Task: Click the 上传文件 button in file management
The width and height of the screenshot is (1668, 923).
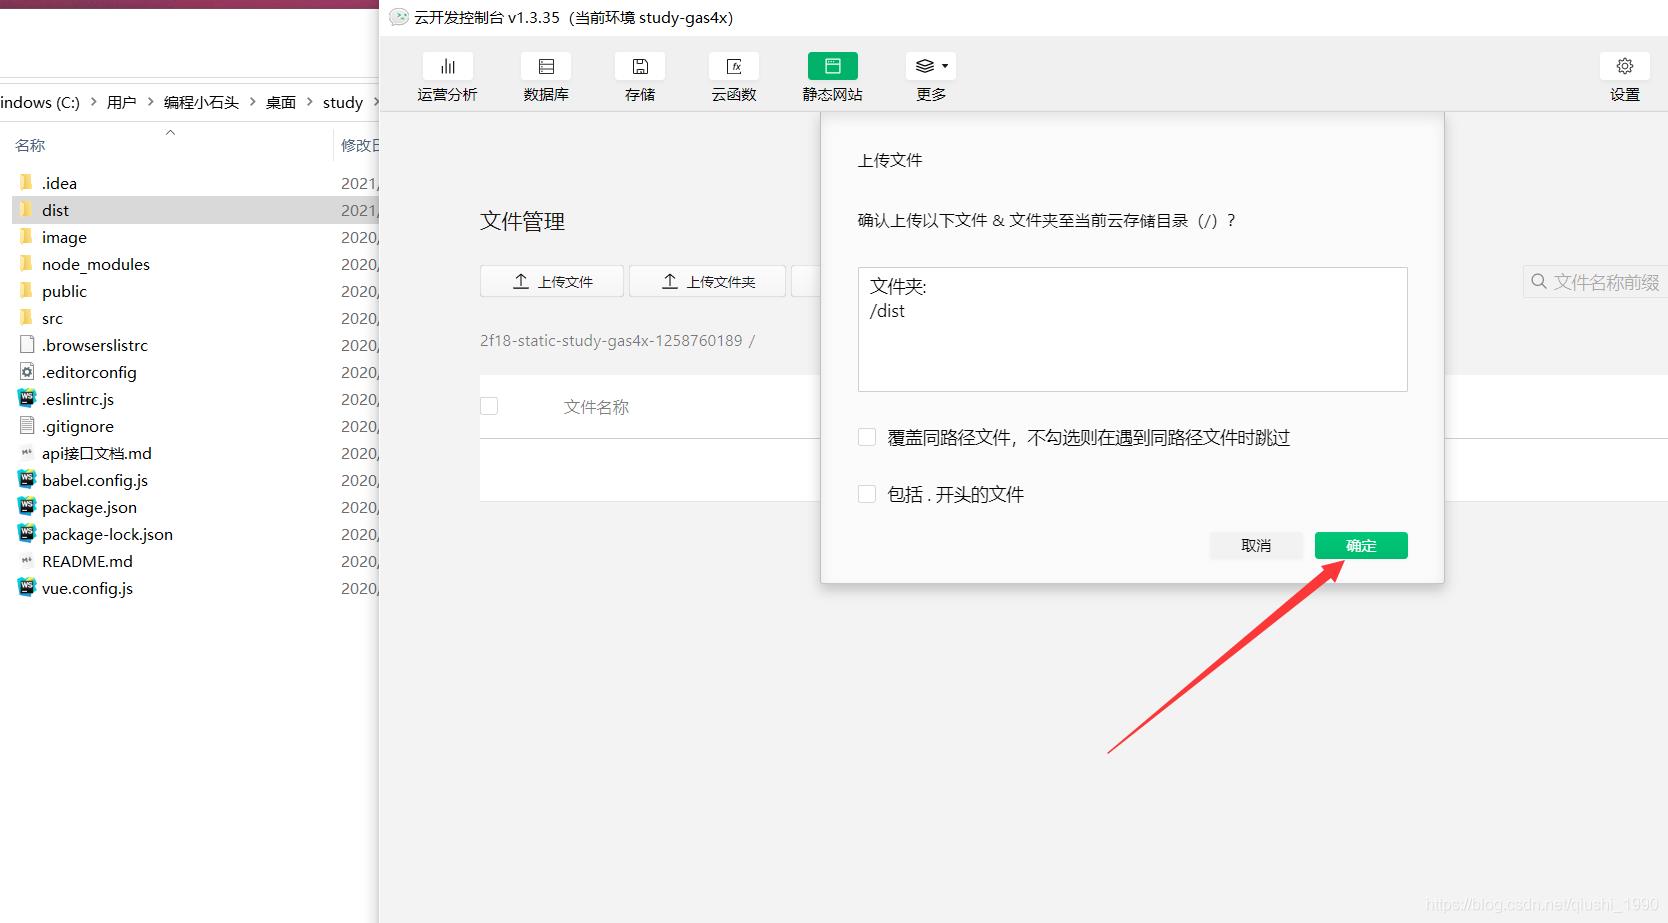Action: click(x=552, y=282)
